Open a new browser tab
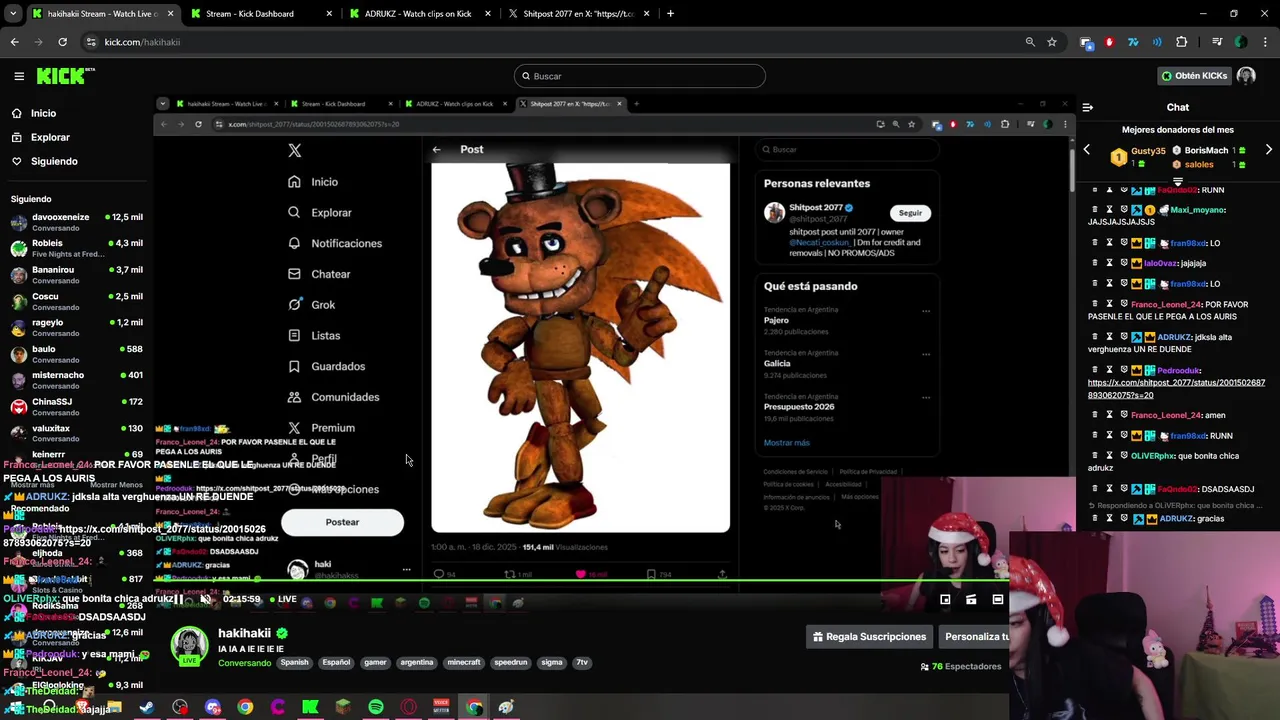1280x720 pixels. click(x=670, y=14)
